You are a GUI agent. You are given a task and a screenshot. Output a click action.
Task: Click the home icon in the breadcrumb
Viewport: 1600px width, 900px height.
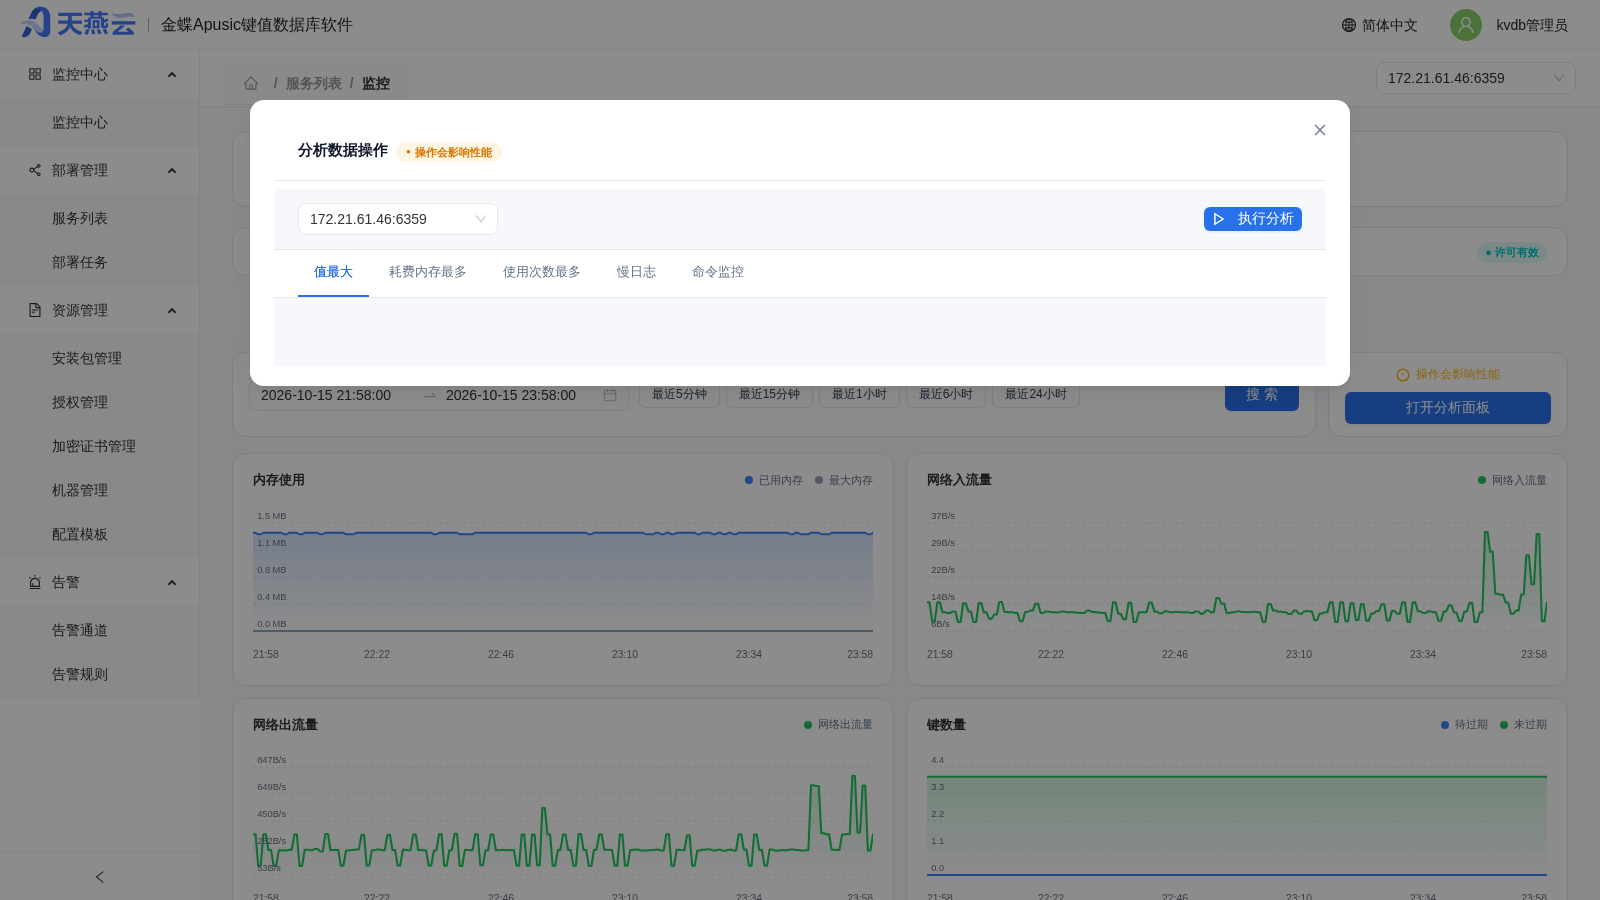[251, 83]
